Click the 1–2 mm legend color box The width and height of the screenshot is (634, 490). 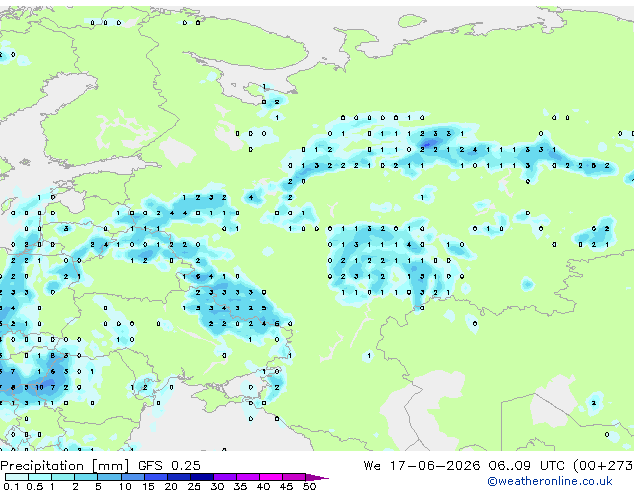(x=63, y=477)
